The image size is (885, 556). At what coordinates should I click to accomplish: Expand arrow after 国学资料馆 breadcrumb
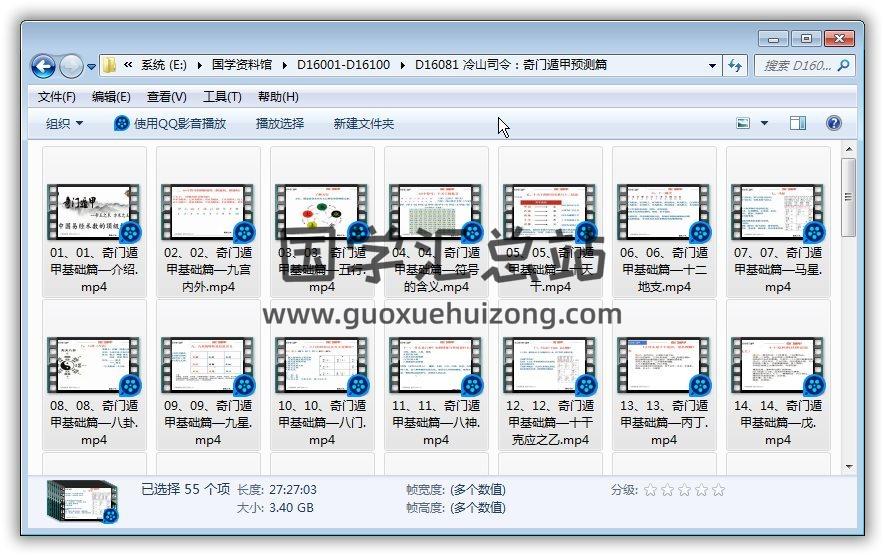tap(284, 65)
